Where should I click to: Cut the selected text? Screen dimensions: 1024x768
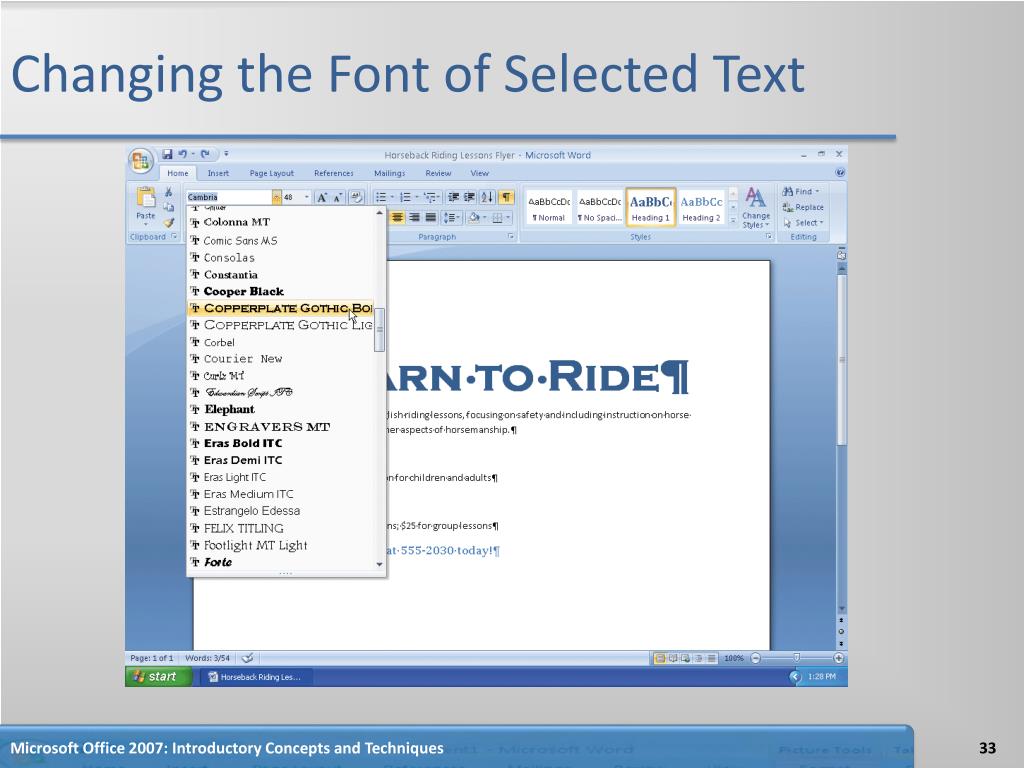168,191
